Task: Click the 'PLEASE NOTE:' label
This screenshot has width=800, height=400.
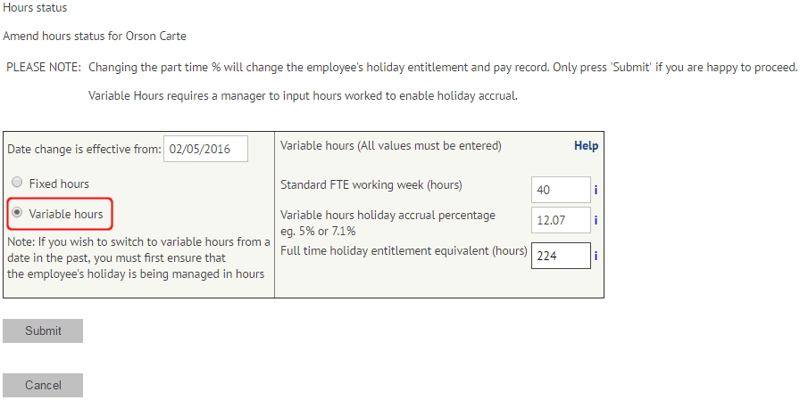Action: click(x=43, y=67)
